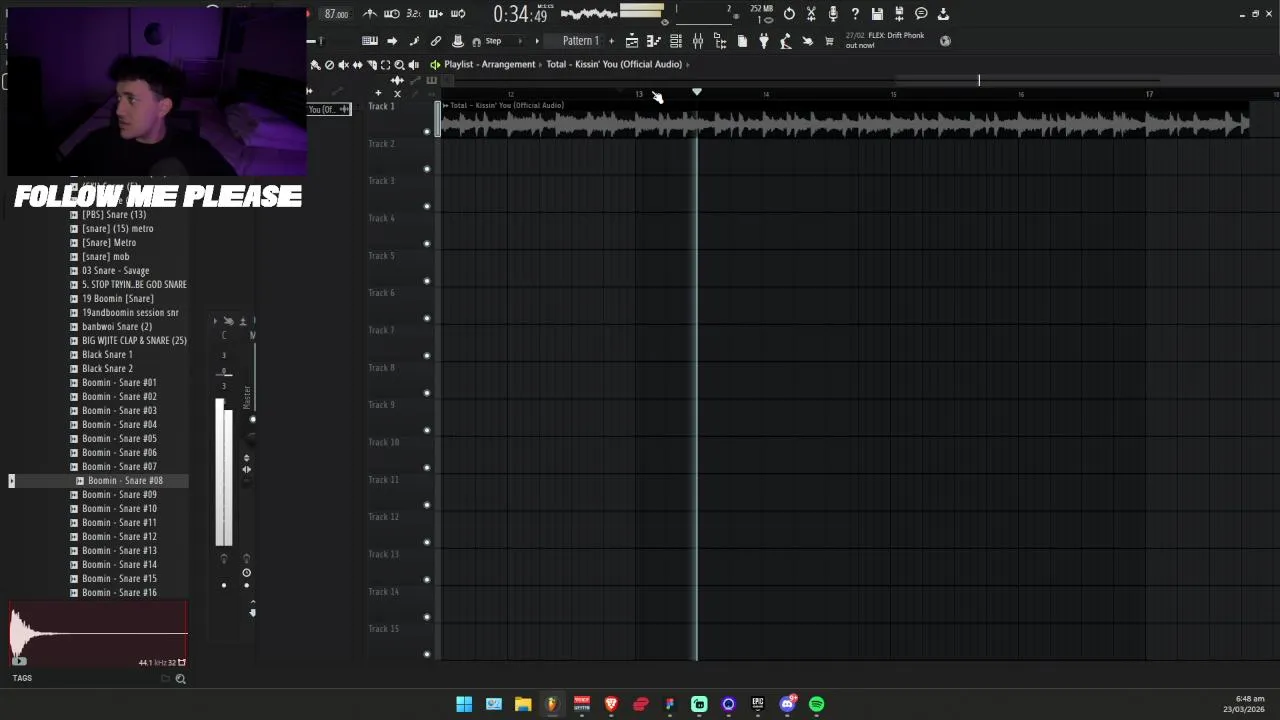
Task: Mute Track 7 with its toggle dot
Action: 427,355
